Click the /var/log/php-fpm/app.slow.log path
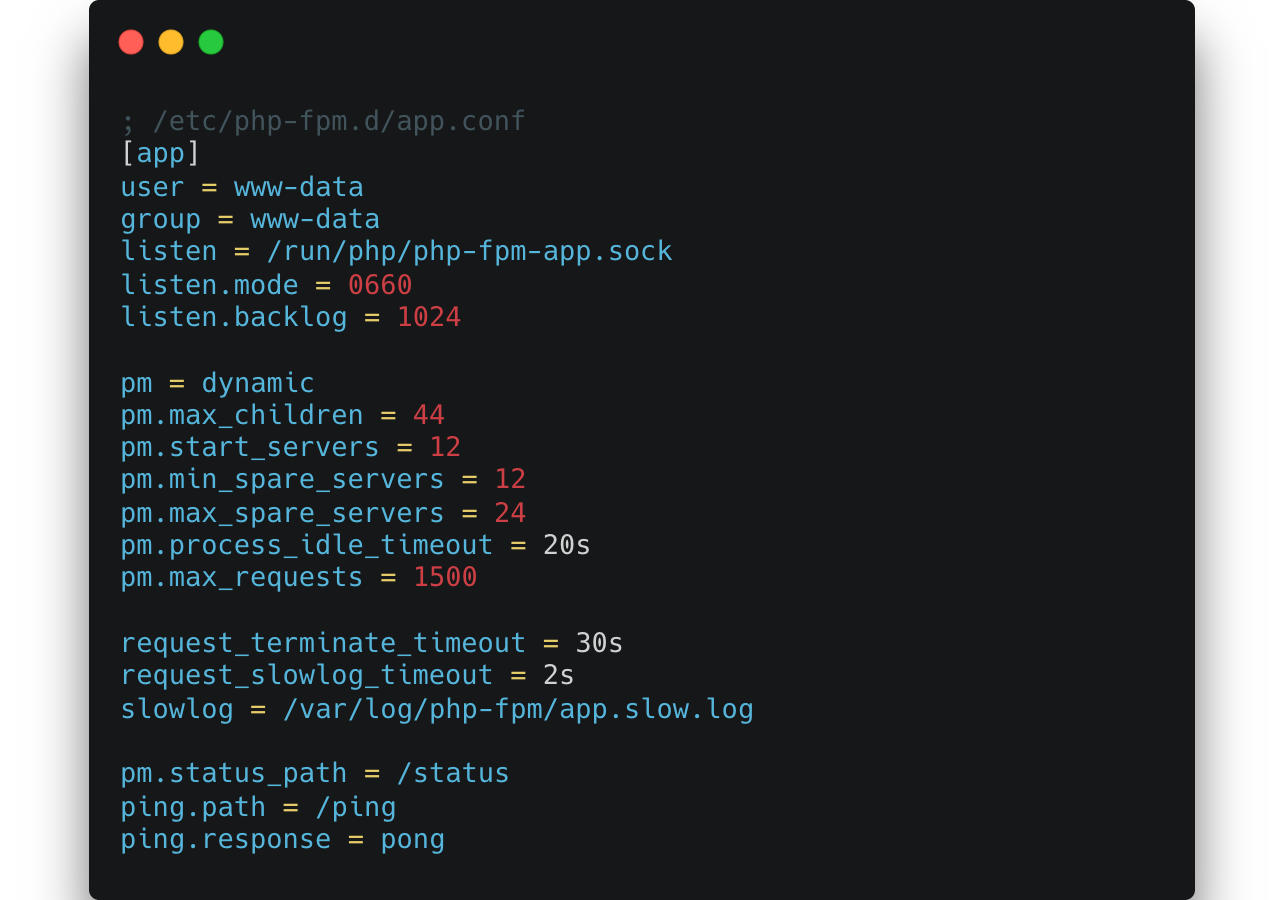Image resolution: width=1282 pixels, height=900 pixels. coord(518,710)
